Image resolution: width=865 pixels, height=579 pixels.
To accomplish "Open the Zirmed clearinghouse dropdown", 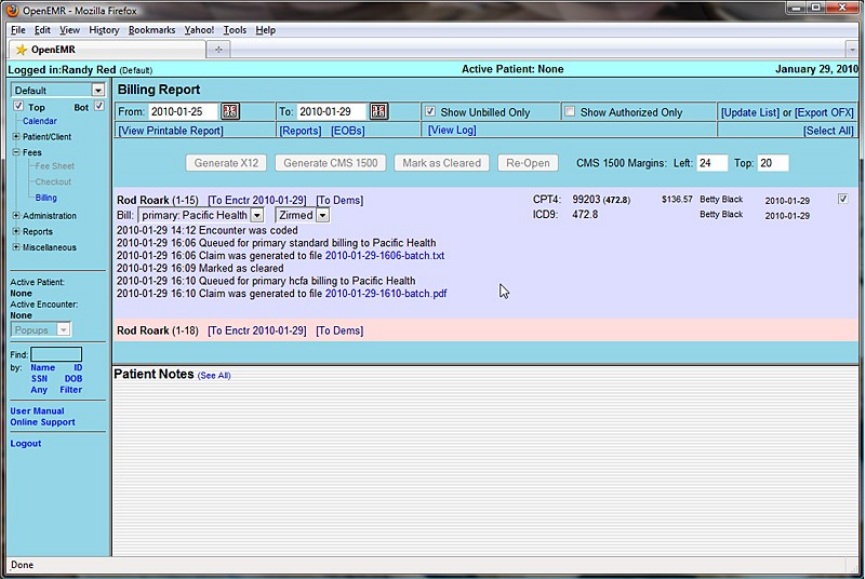I will click(x=303, y=215).
